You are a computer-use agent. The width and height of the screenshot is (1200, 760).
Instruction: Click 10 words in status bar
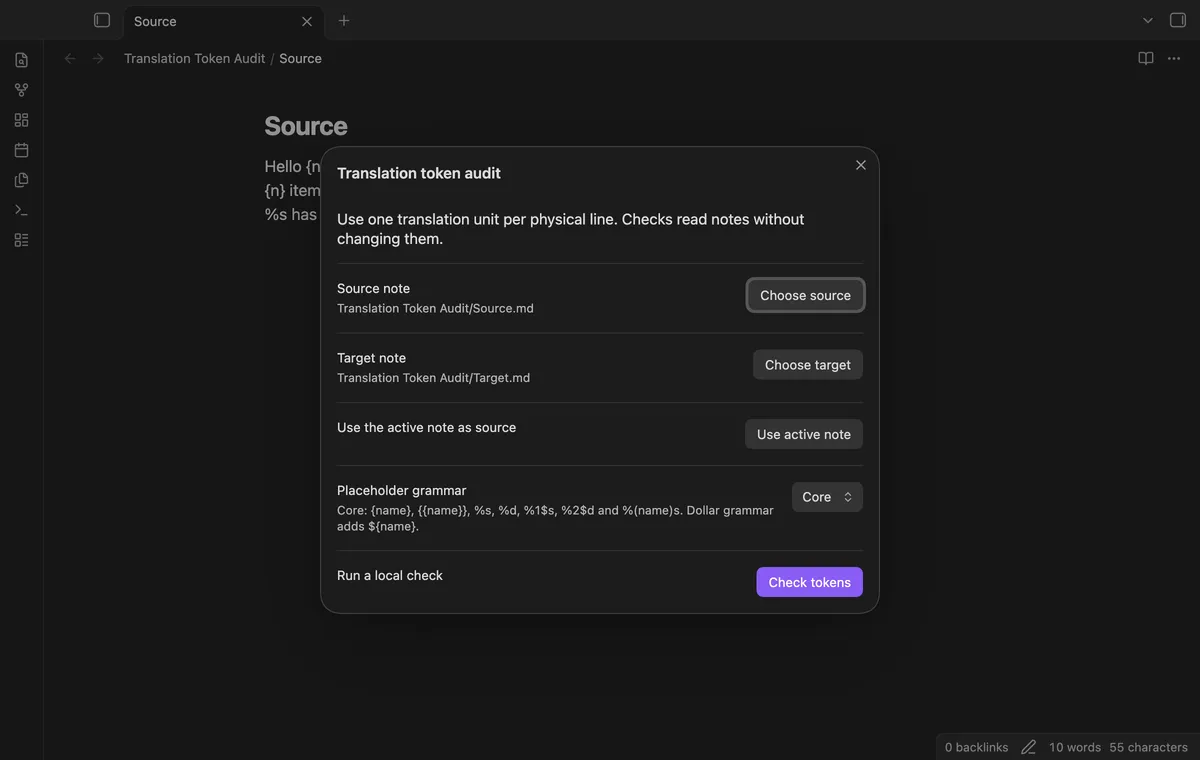1075,747
